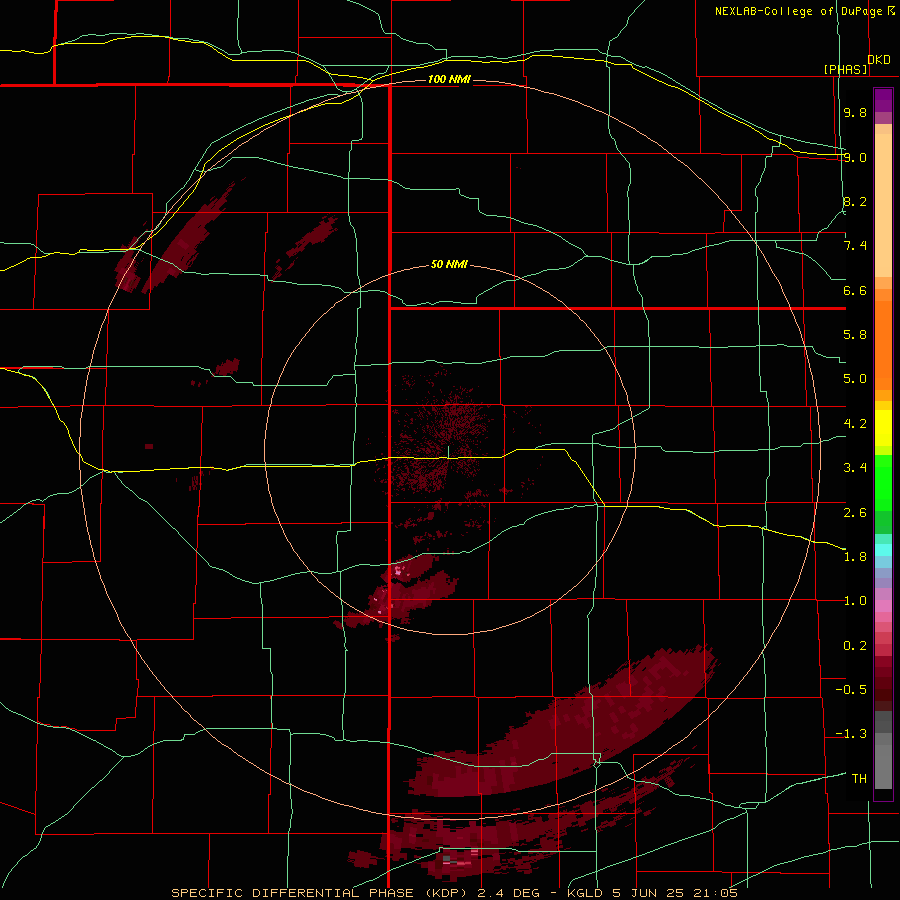
Task: Pick the dark red band on color scale
Action: coord(883,683)
